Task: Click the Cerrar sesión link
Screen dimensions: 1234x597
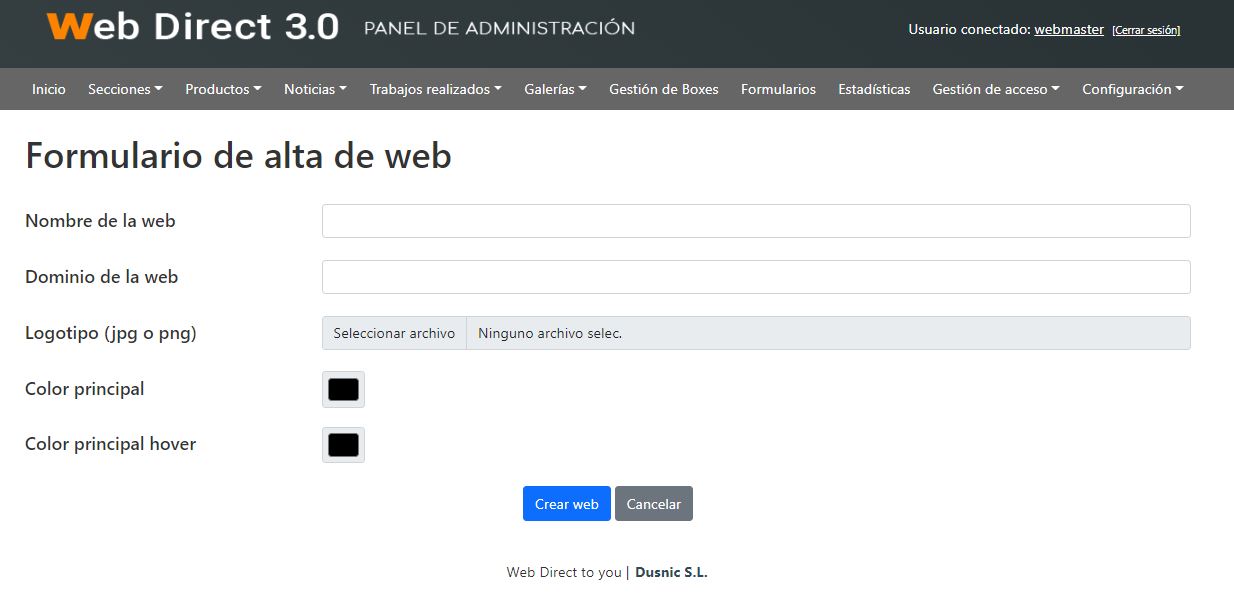Action: (1146, 30)
